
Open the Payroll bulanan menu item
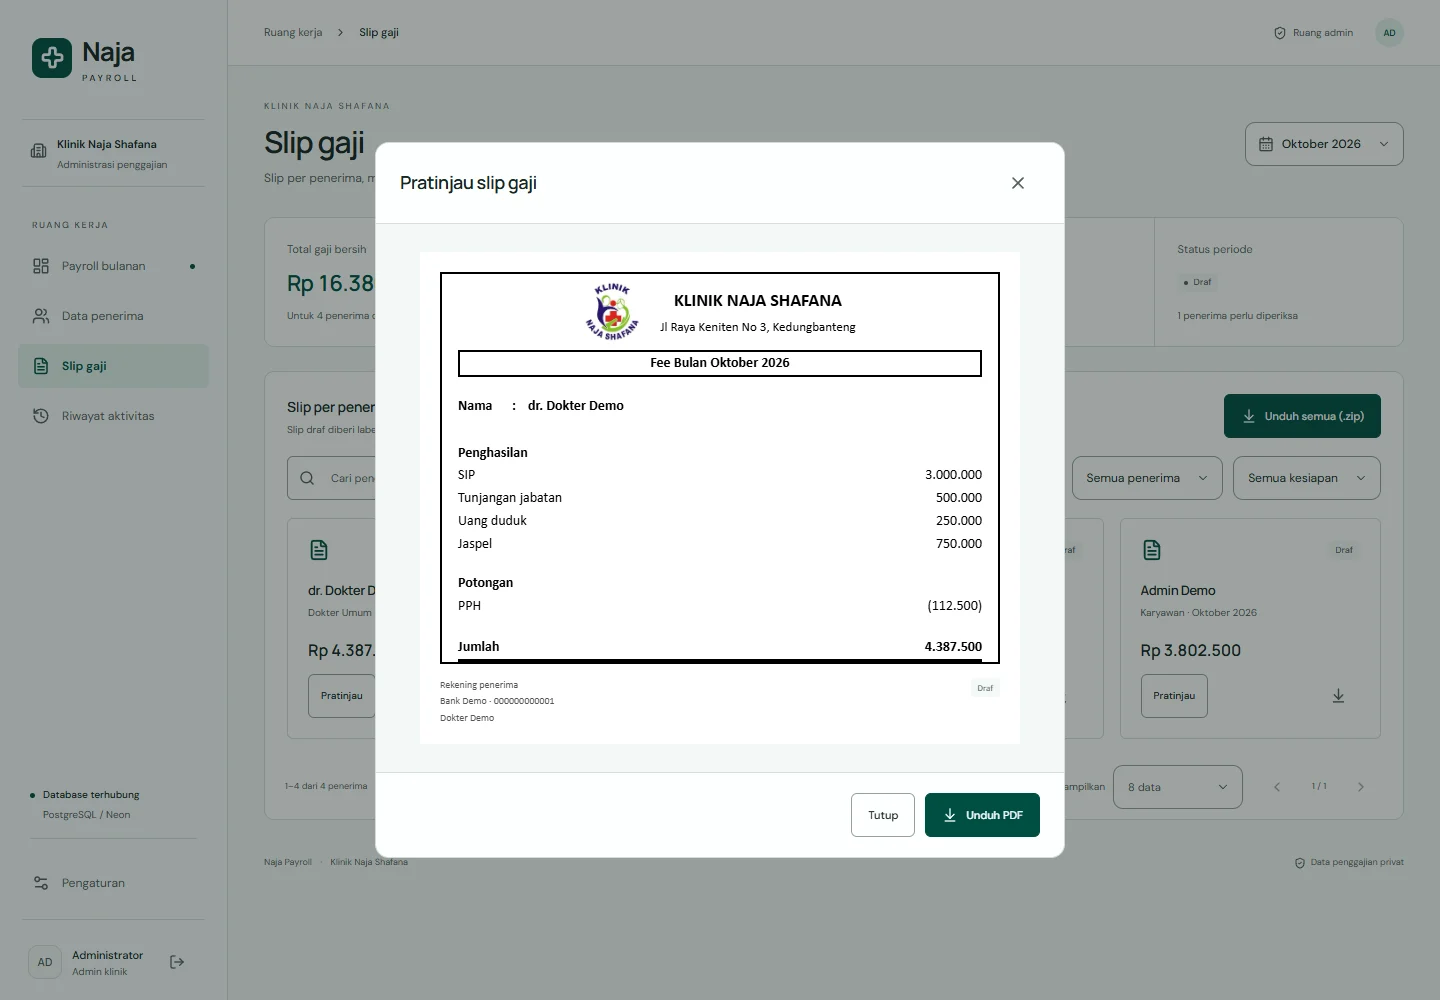coord(113,266)
